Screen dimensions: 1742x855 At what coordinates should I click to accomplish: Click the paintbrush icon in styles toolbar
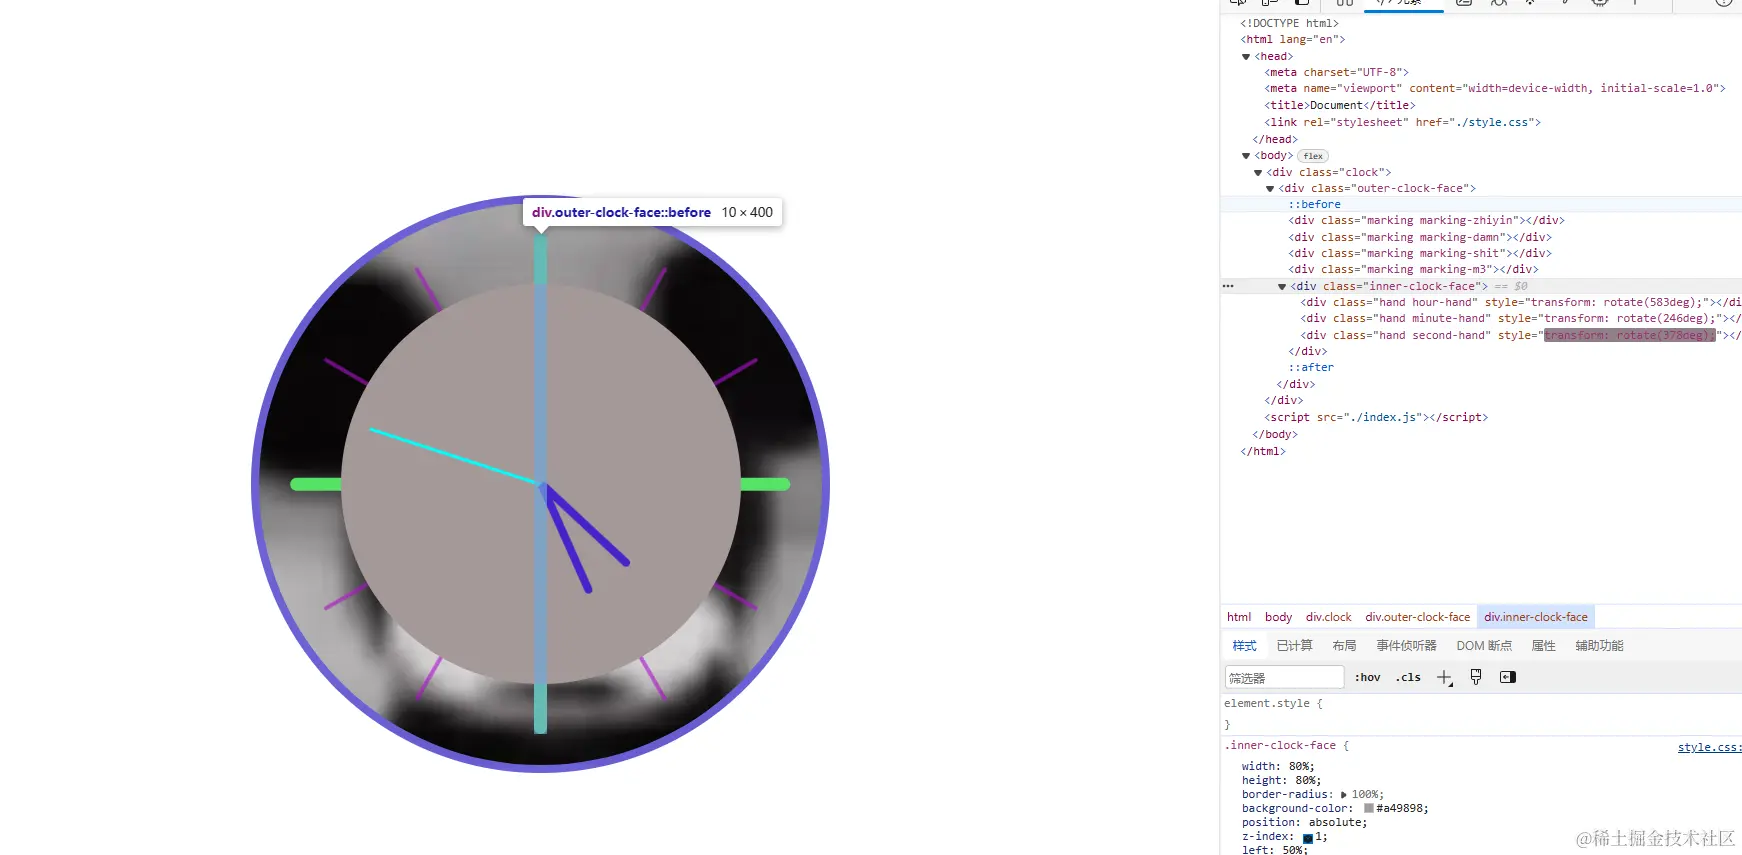coord(1476,677)
